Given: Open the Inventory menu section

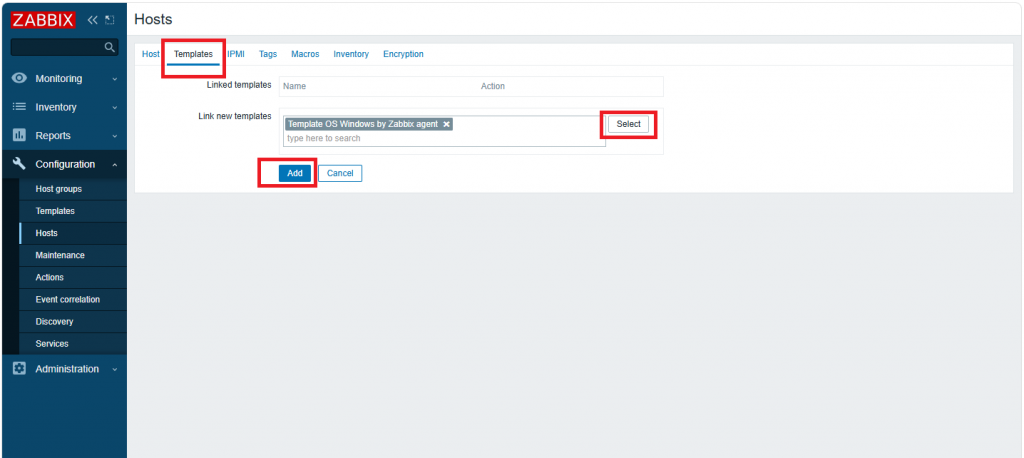Looking at the screenshot, I should pyautogui.click(x=64, y=107).
